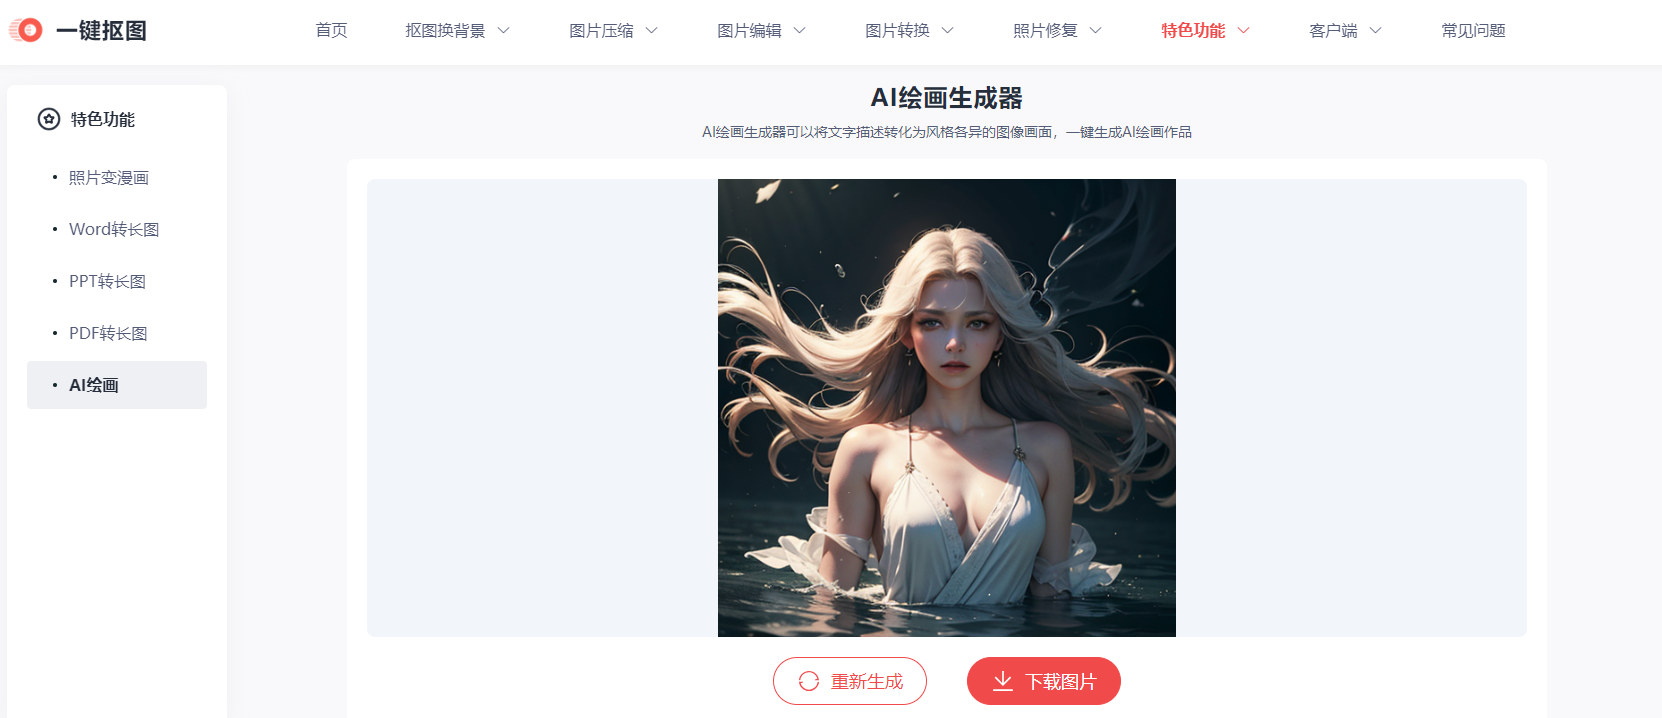Click the 重新生成 button
The width and height of the screenshot is (1662, 718).
pyautogui.click(x=850, y=681)
